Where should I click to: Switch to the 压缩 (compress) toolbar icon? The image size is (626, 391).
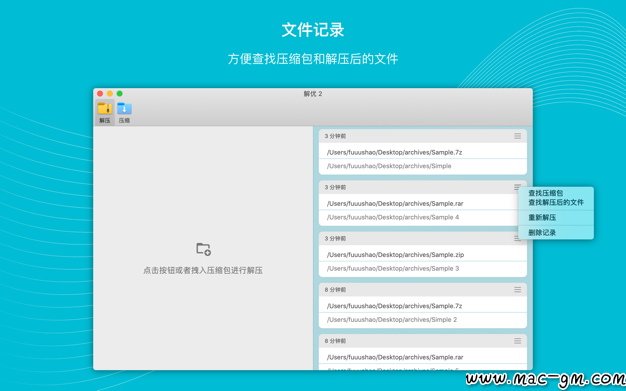pos(124,113)
